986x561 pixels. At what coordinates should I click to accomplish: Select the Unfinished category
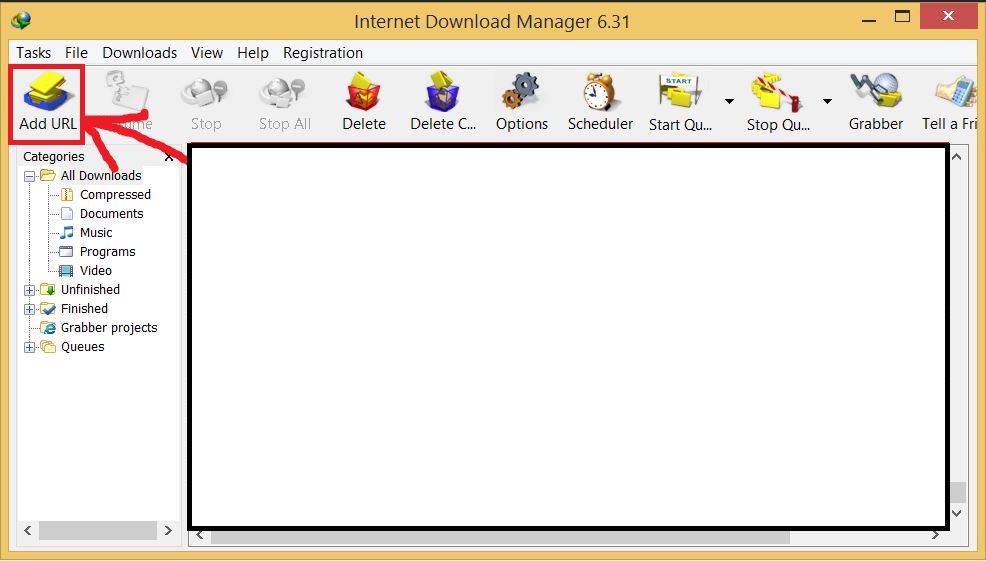(90, 289)
